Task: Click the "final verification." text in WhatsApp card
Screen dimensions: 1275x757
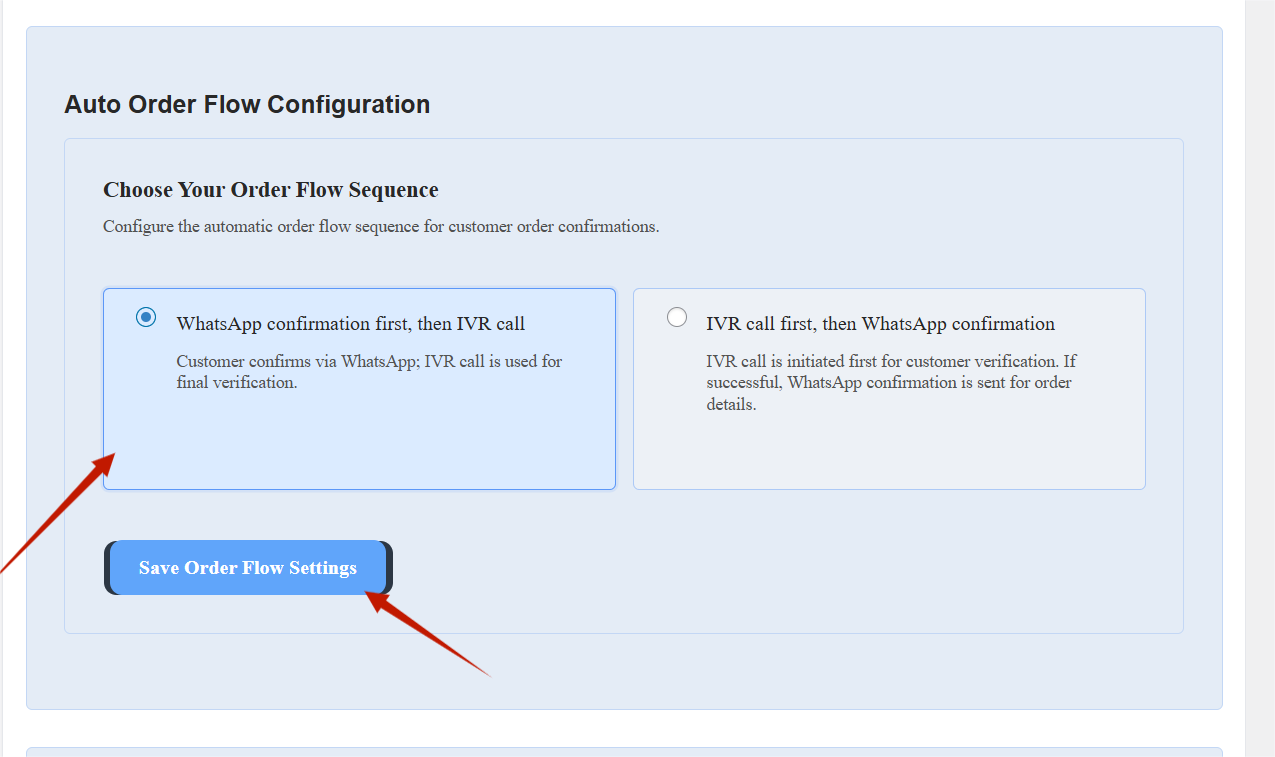Action: pyautogui.click(x=237, y=383)
